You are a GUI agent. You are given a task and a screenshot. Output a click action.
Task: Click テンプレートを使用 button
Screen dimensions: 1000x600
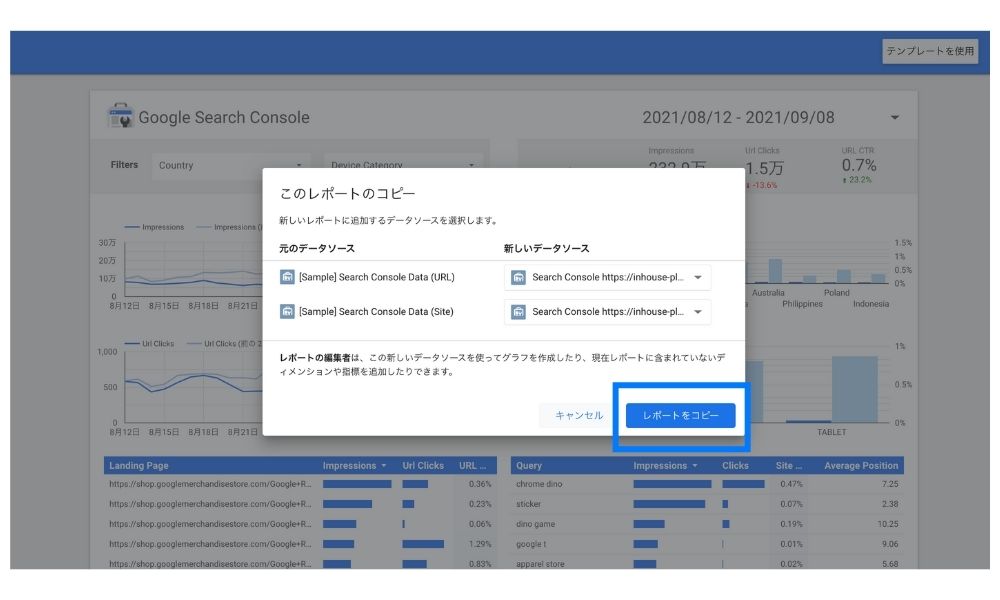click(930, 51)
